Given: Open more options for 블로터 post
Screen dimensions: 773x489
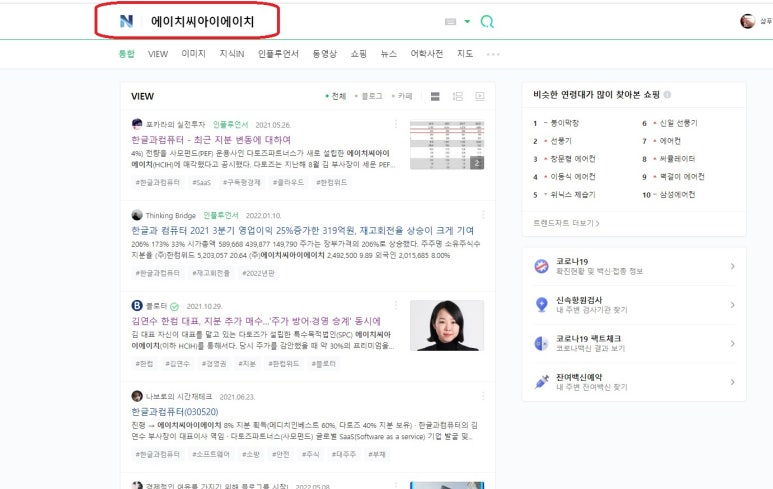Looking at the screenshot, I should coord(395,306).
